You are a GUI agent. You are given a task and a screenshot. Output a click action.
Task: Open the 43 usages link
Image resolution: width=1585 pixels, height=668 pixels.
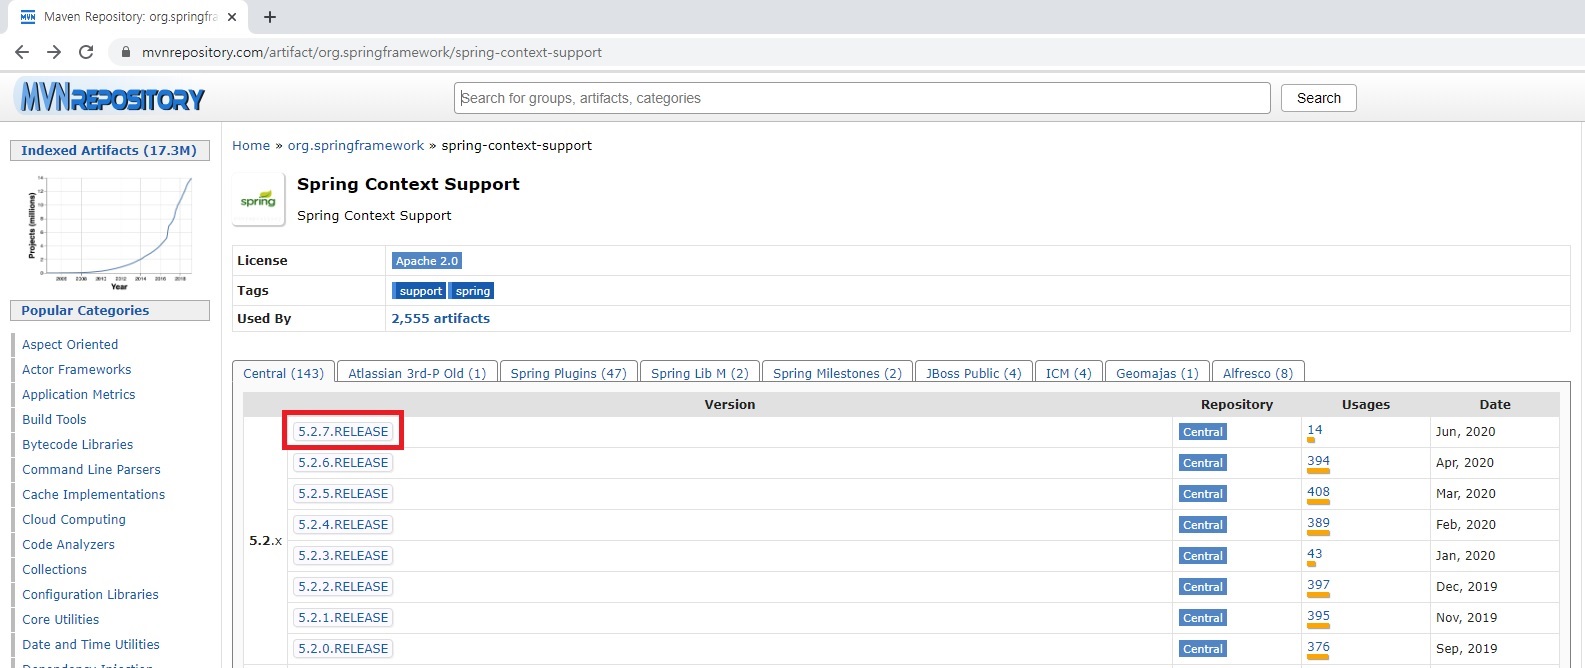[x=1314, y=554]
